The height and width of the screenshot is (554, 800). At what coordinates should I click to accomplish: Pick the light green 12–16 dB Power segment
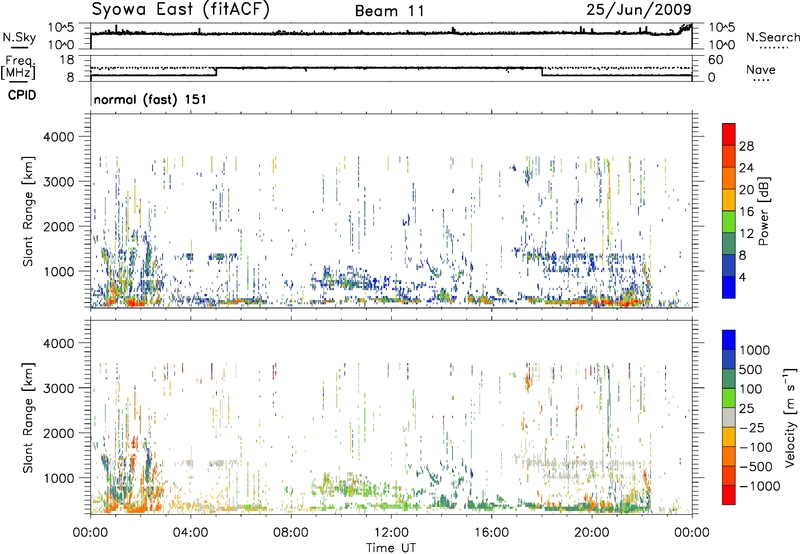729,221
